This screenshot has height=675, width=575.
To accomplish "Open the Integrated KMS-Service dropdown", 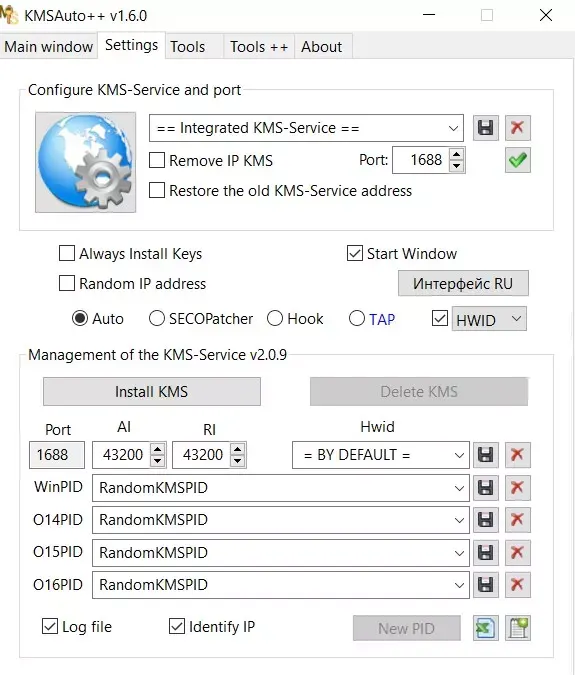I will tap(306, 128).
